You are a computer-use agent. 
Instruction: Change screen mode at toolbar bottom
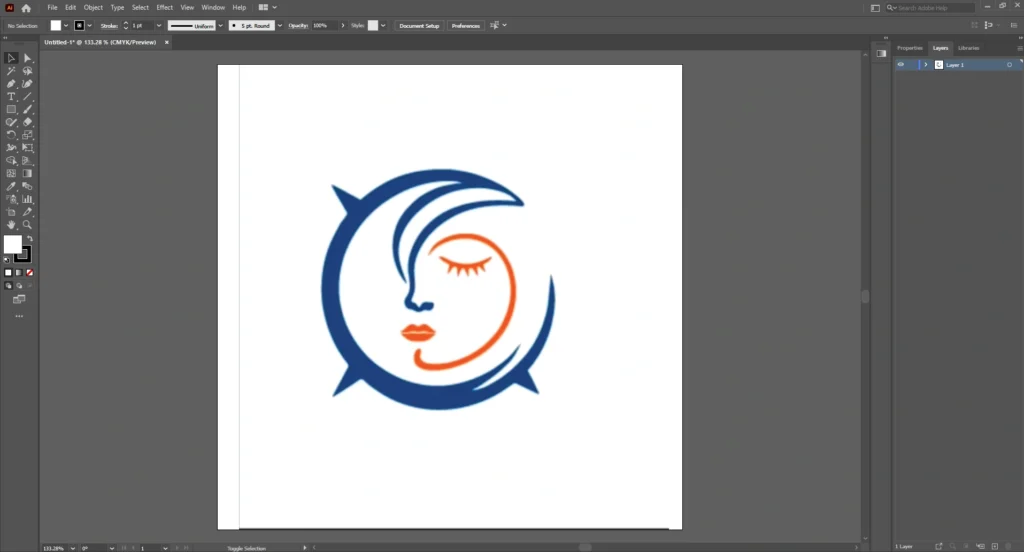pyautogui.click(x=19, y=299)
